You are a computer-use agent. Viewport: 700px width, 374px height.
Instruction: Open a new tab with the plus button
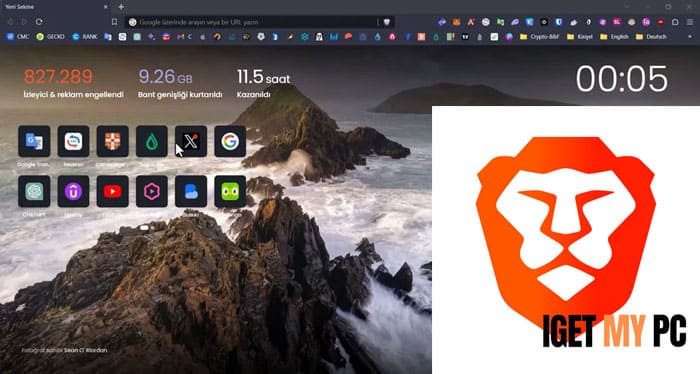click(x=121, y=7)
